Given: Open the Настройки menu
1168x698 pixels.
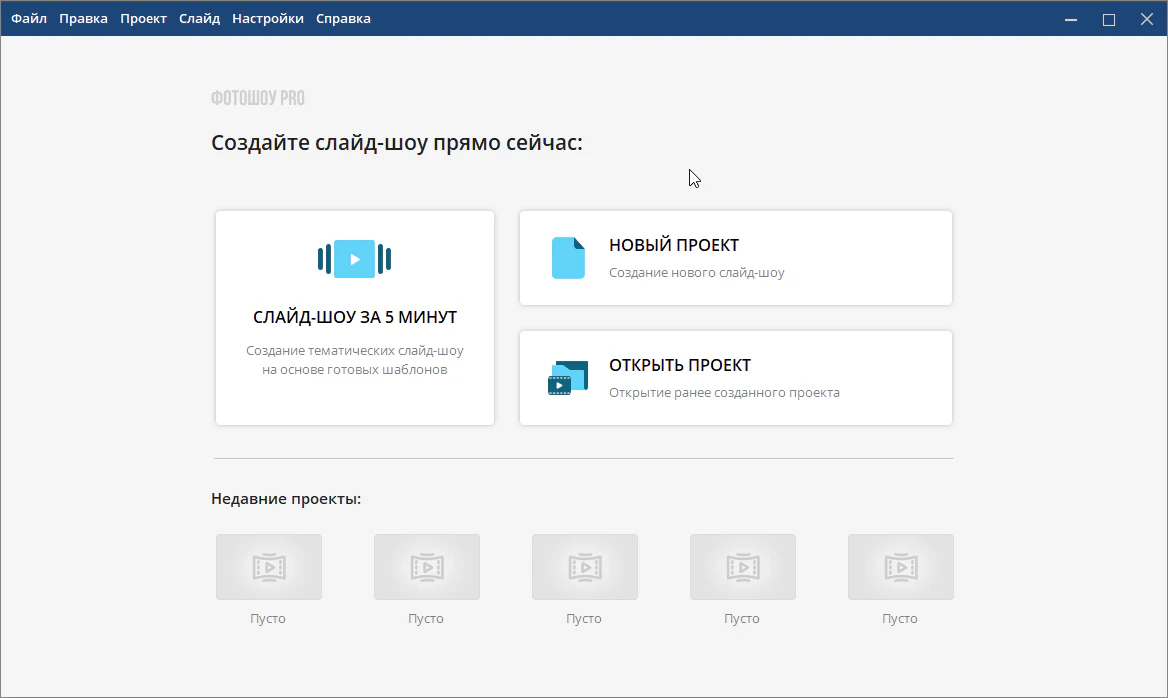Looking at the screenshot, I should pos(267,19).
